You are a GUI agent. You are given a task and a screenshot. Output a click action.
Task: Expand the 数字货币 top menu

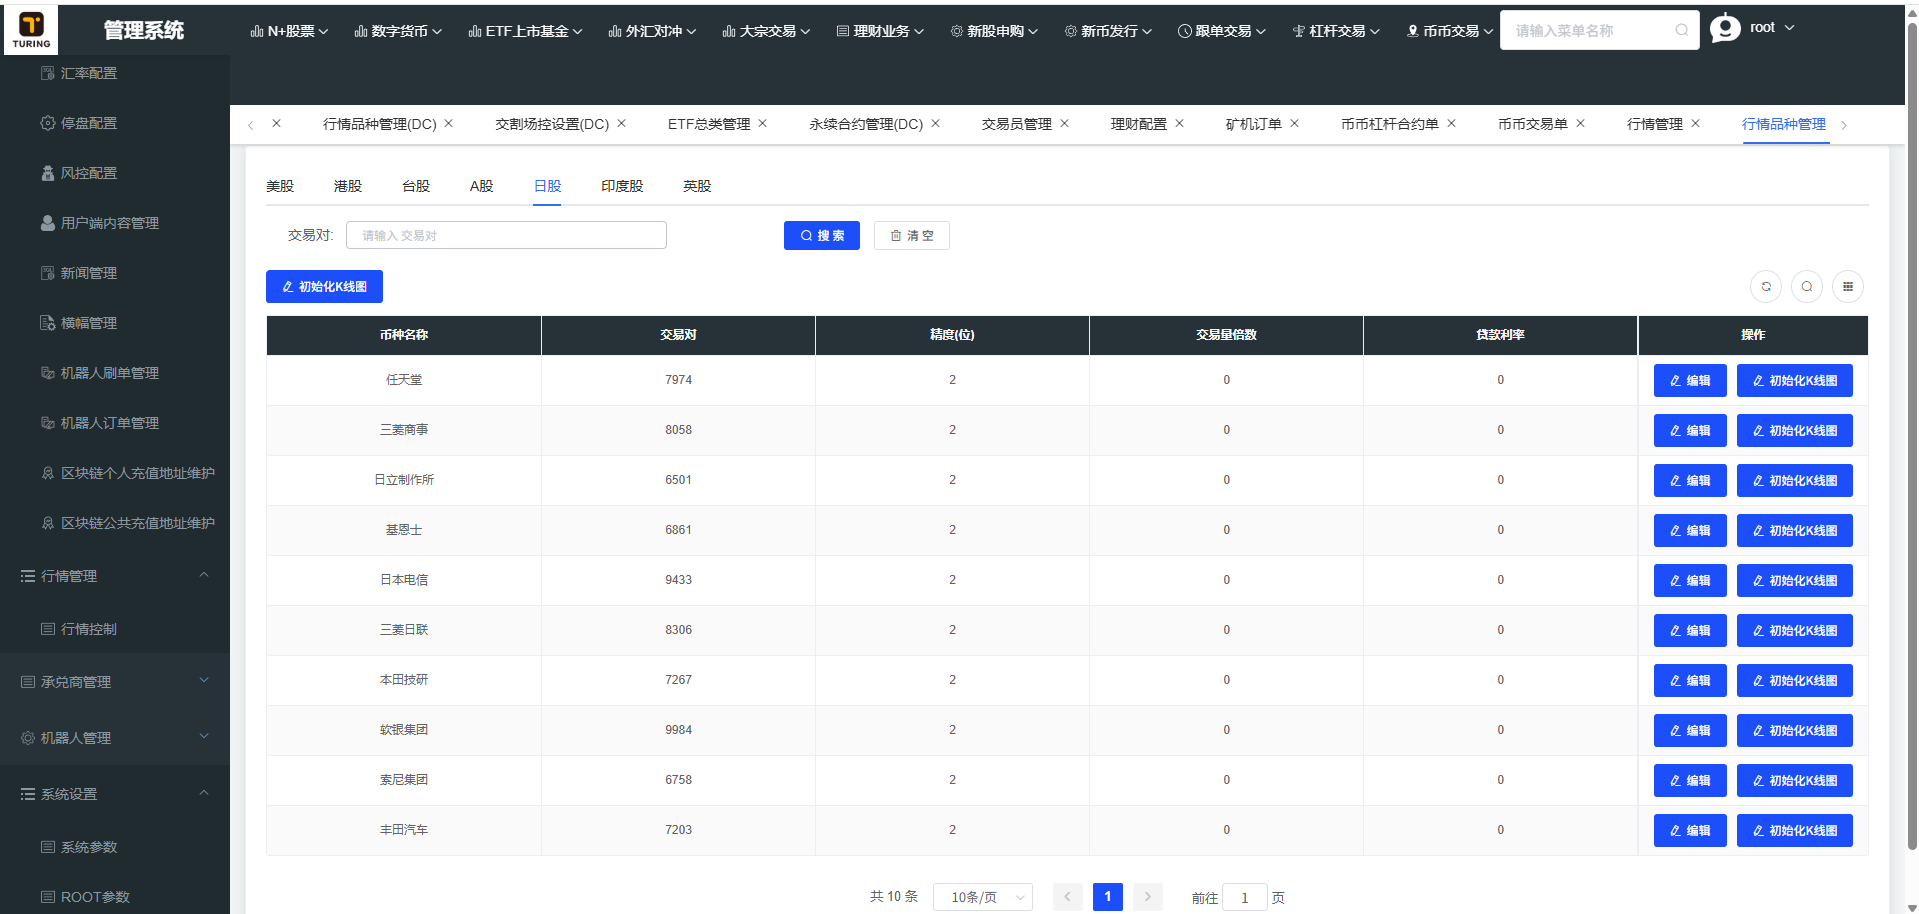(397, 31)
